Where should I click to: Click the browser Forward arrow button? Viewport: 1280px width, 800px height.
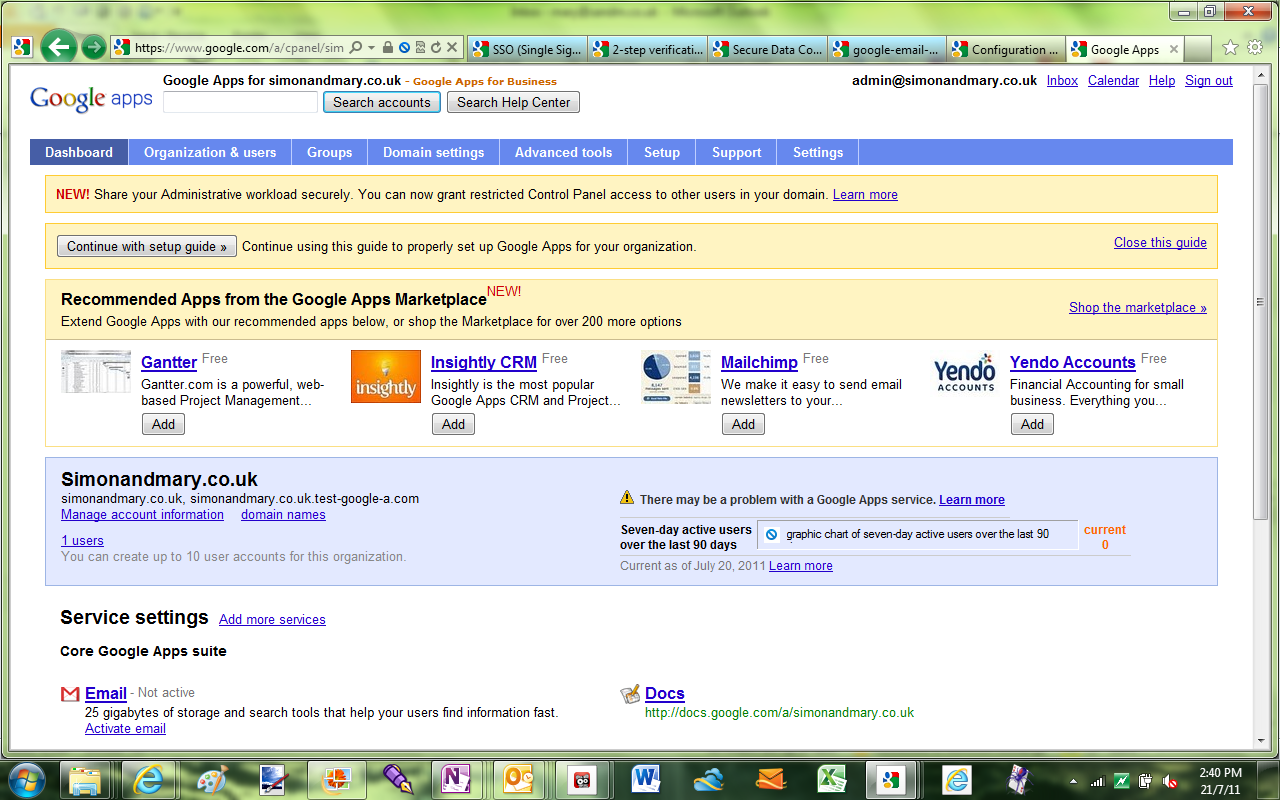point(93,47)
